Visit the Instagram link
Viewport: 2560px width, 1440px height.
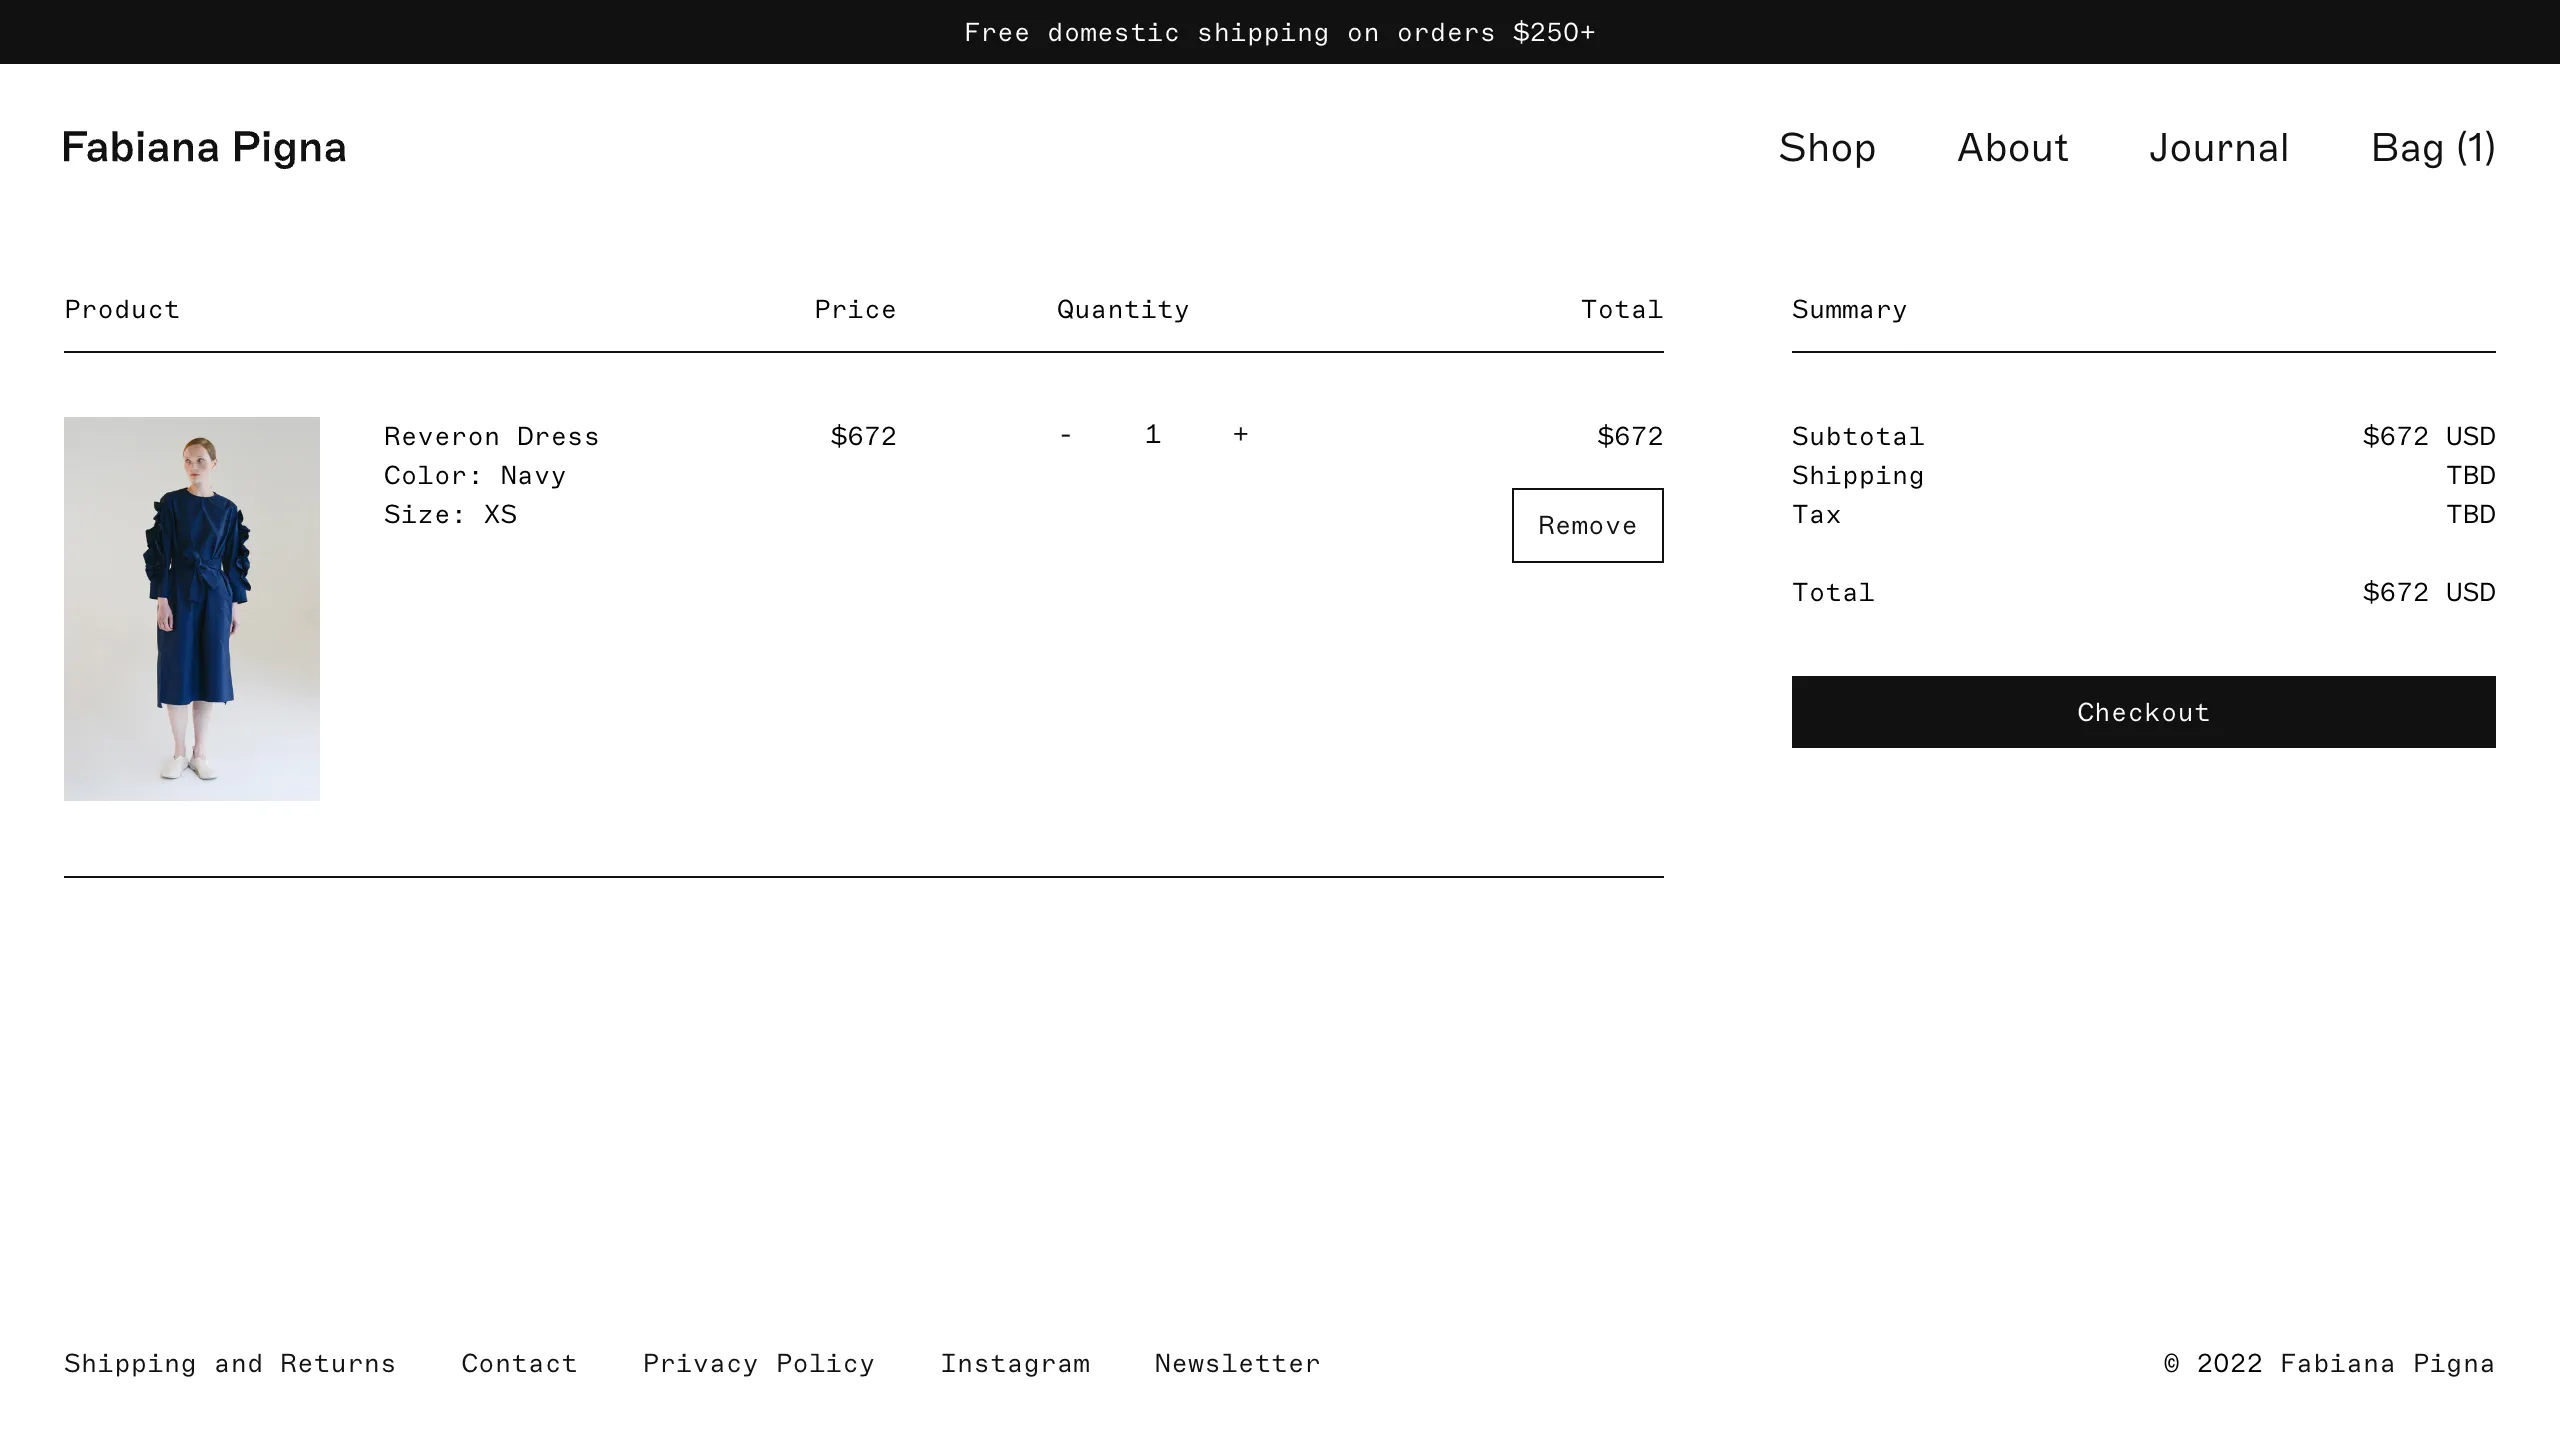click(1016, 1363)
